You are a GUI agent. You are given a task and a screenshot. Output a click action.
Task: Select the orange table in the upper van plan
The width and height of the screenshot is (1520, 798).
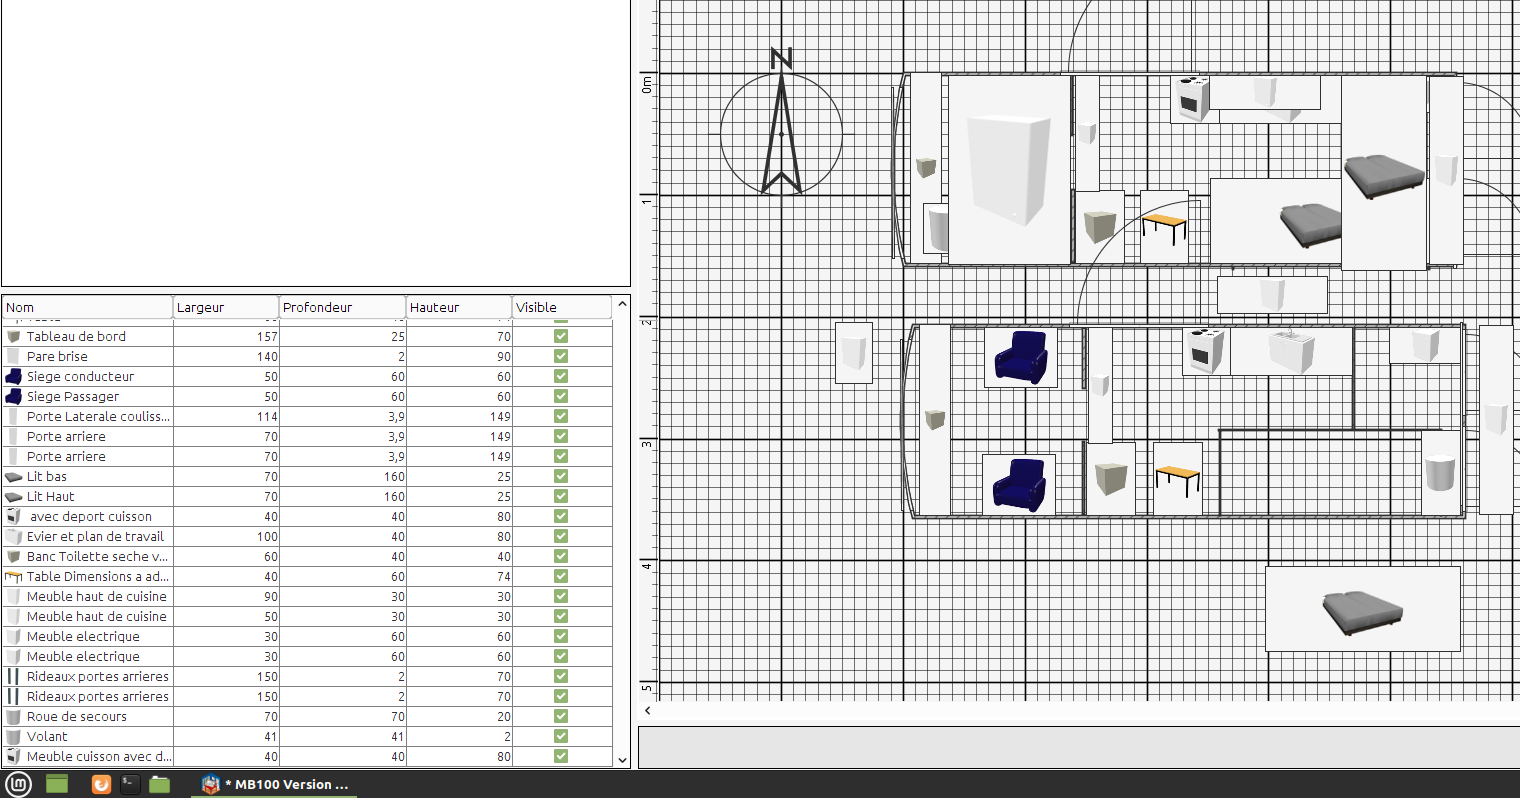tap(1164, 227)
